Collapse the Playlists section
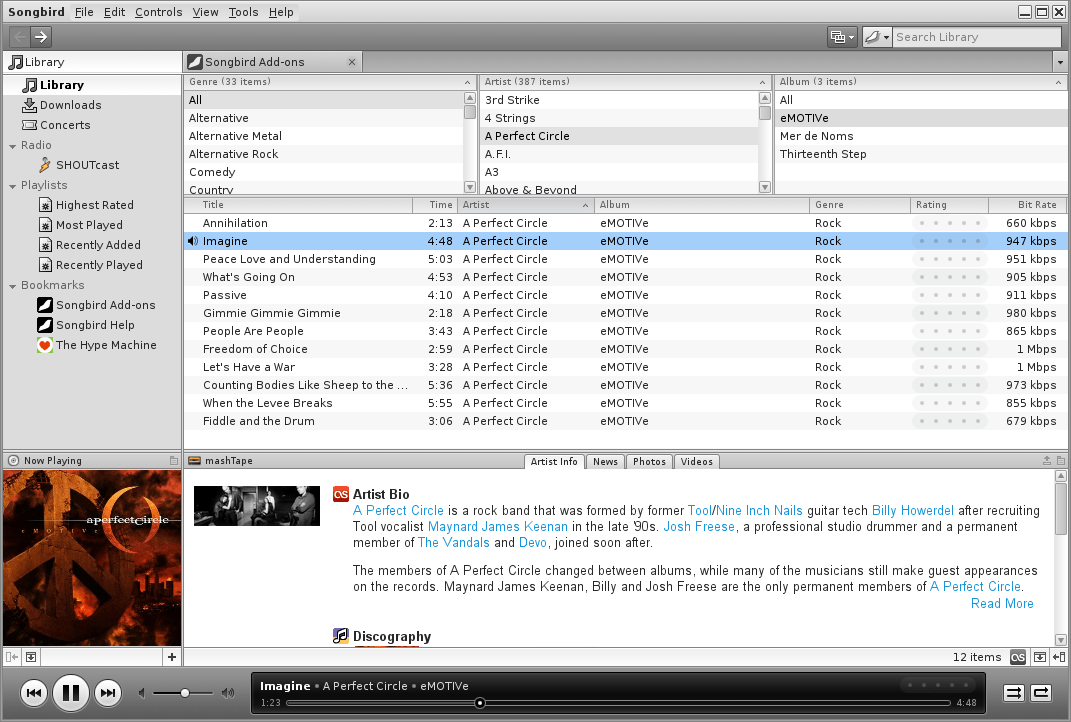The height and width of the screenshot is (722, 1071). pos(12,186)
